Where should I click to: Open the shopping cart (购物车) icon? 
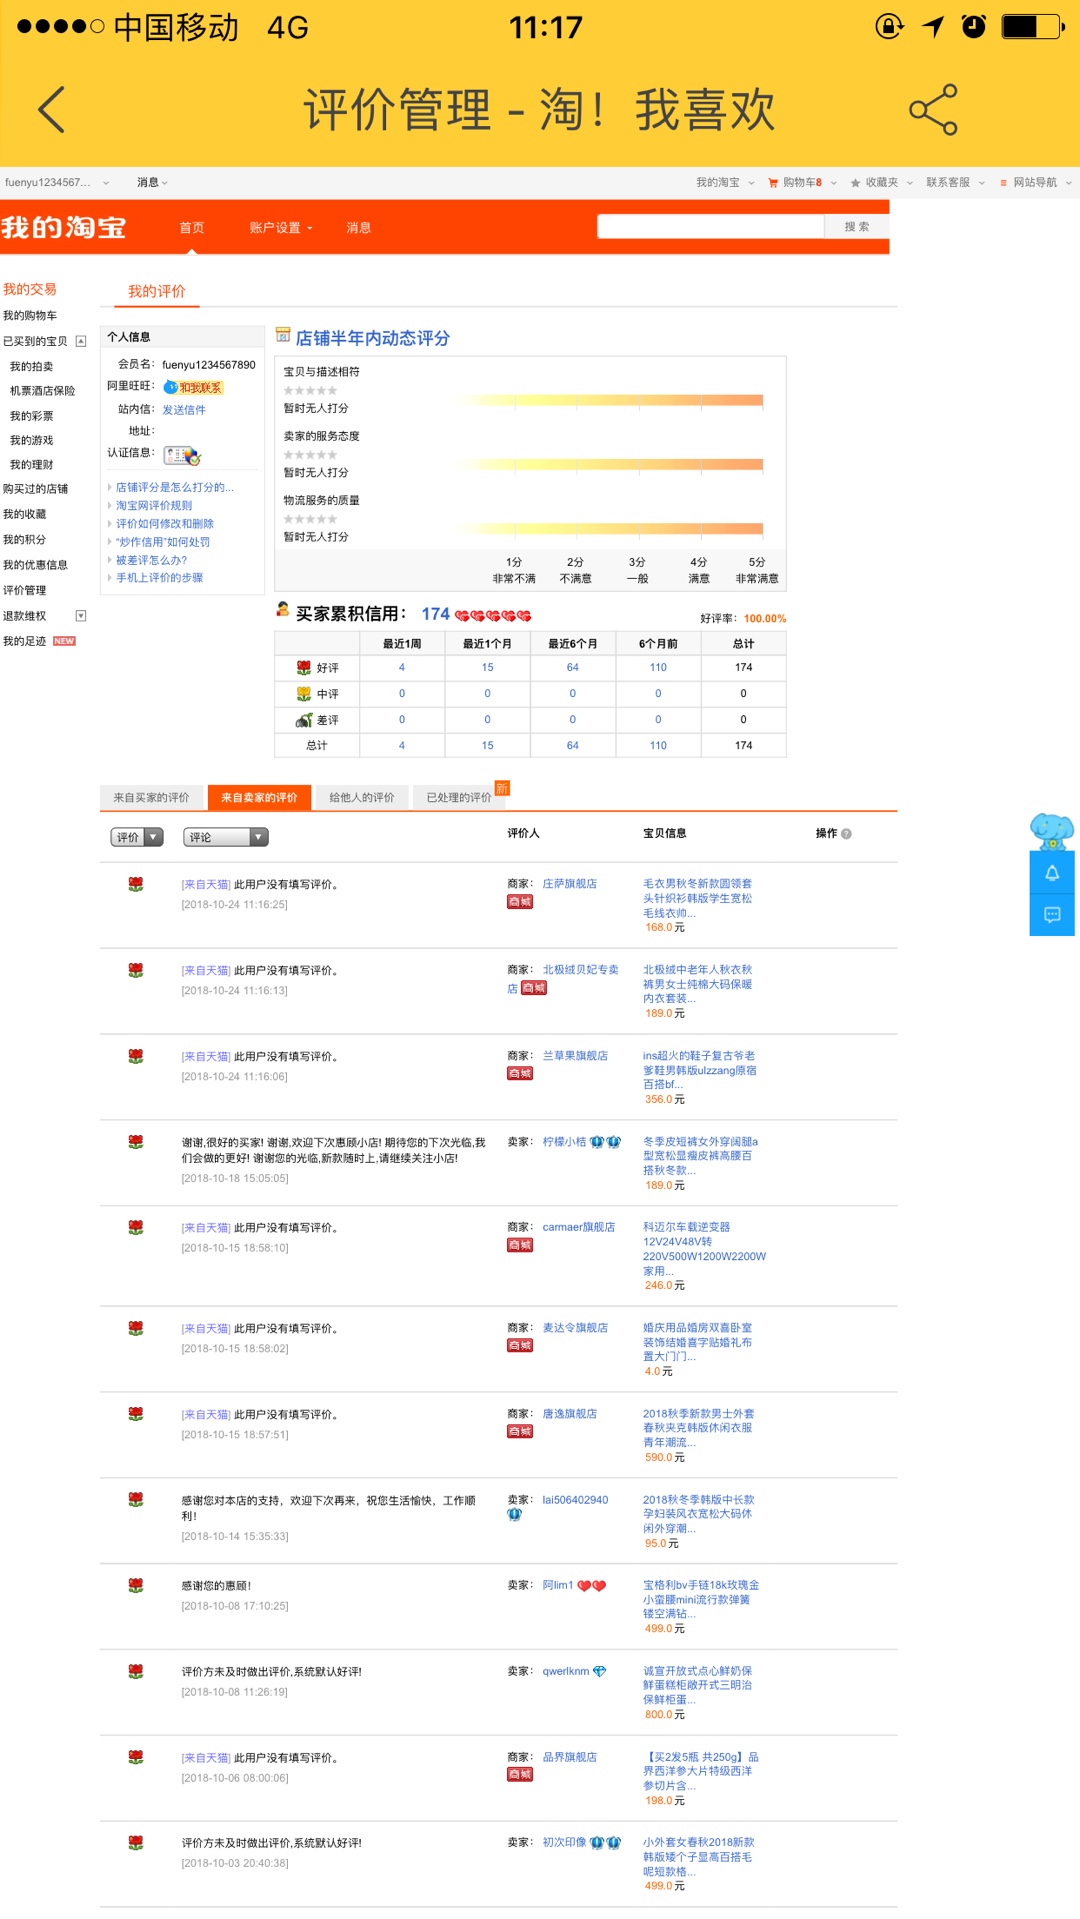[773, 183]
